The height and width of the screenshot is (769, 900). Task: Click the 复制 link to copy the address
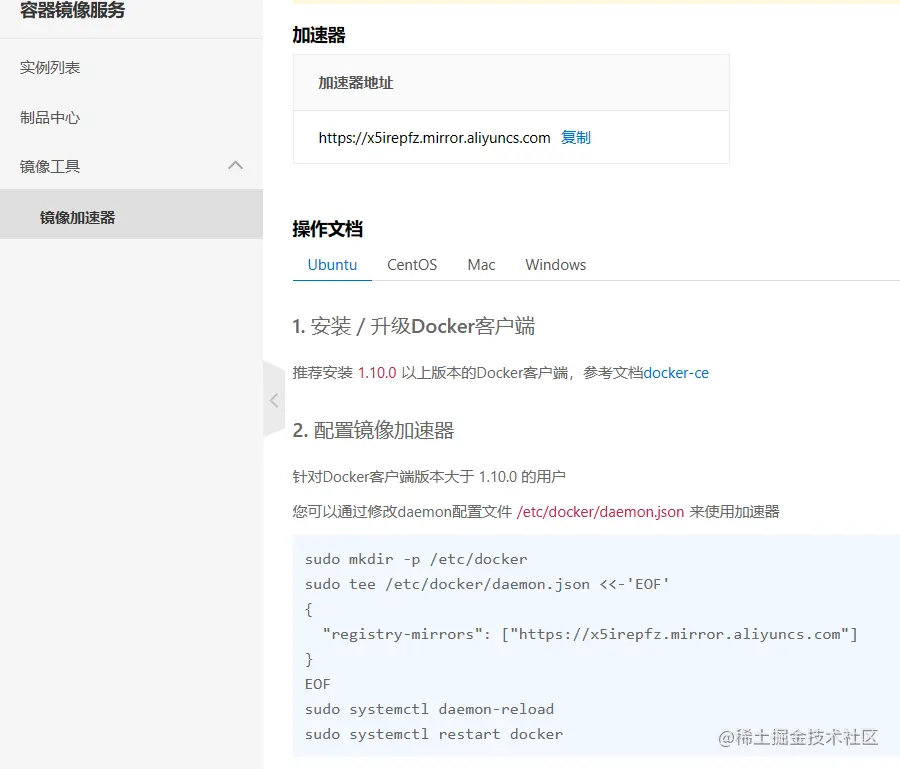click(x=576, y=138)
